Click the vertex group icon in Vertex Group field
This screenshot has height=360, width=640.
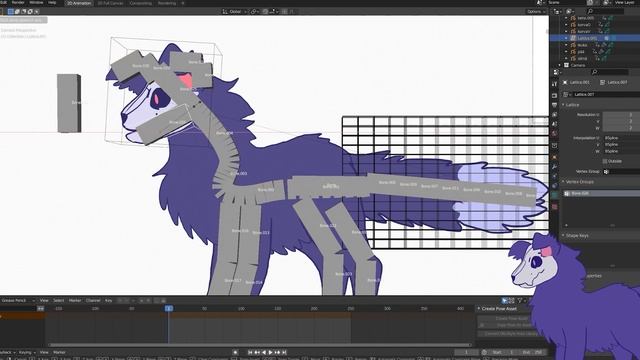tap(606, 171)
